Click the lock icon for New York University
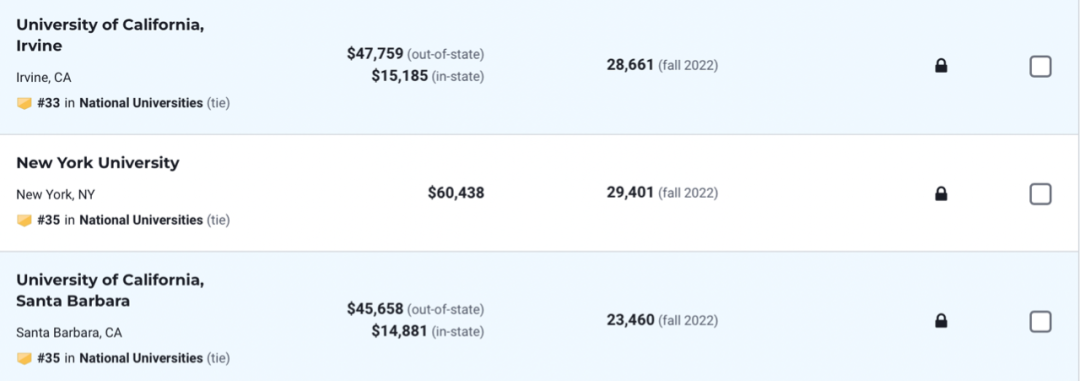1080x381 pixels. point(941,194)
